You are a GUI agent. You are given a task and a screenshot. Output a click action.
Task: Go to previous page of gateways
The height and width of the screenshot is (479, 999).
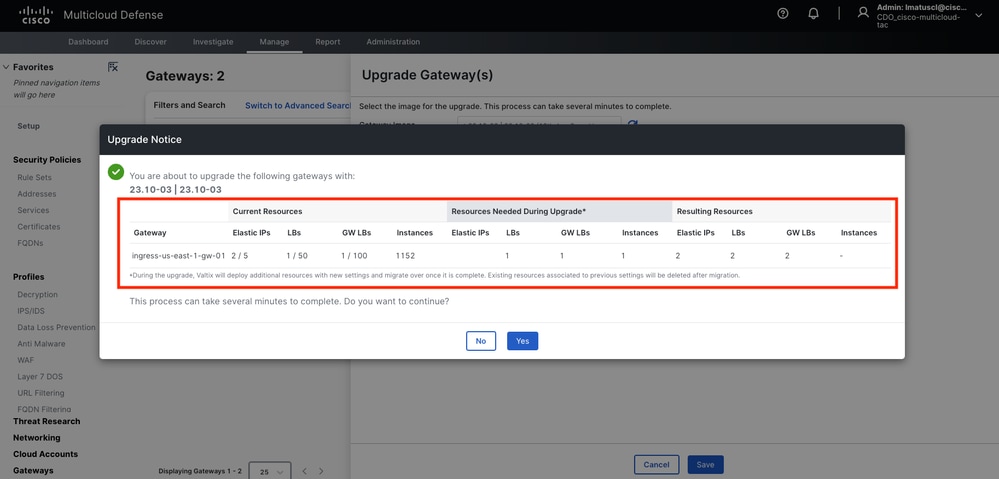[305, 471]
